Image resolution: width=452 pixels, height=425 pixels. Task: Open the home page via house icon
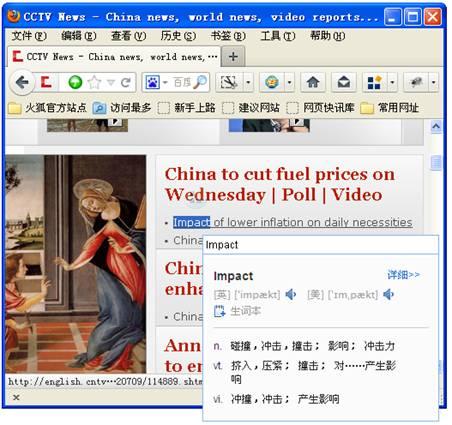click(x=313, y=82)
